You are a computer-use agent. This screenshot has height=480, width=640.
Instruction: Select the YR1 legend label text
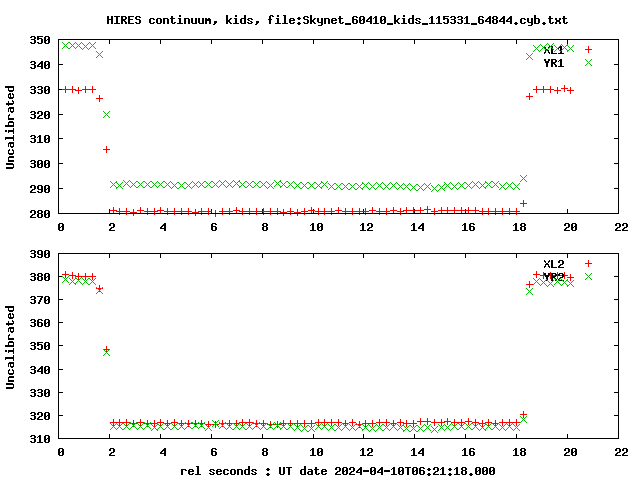[553, 63]
